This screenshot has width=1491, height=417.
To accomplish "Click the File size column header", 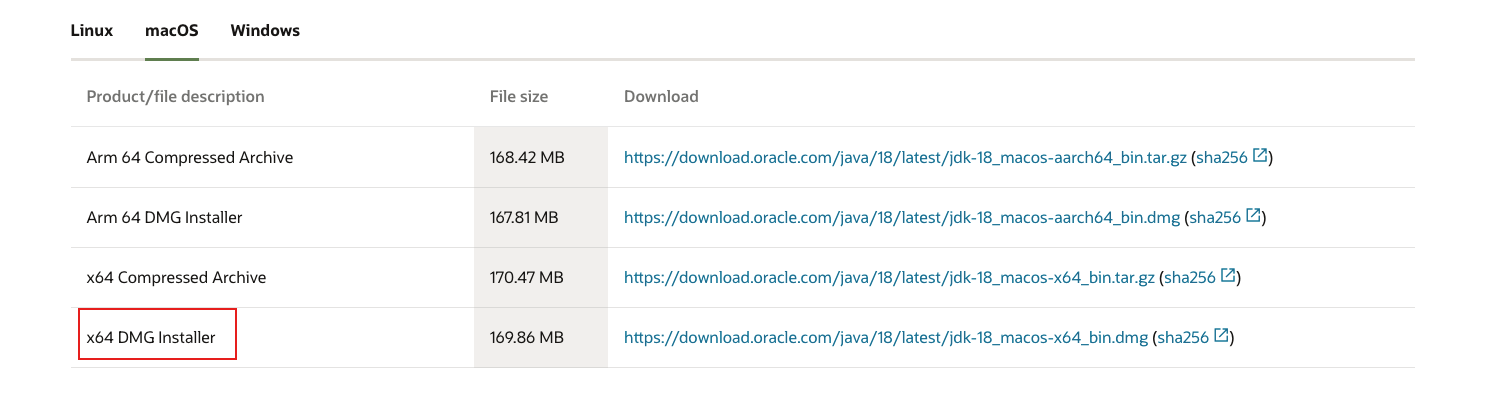I will click(x=519, y=97).
